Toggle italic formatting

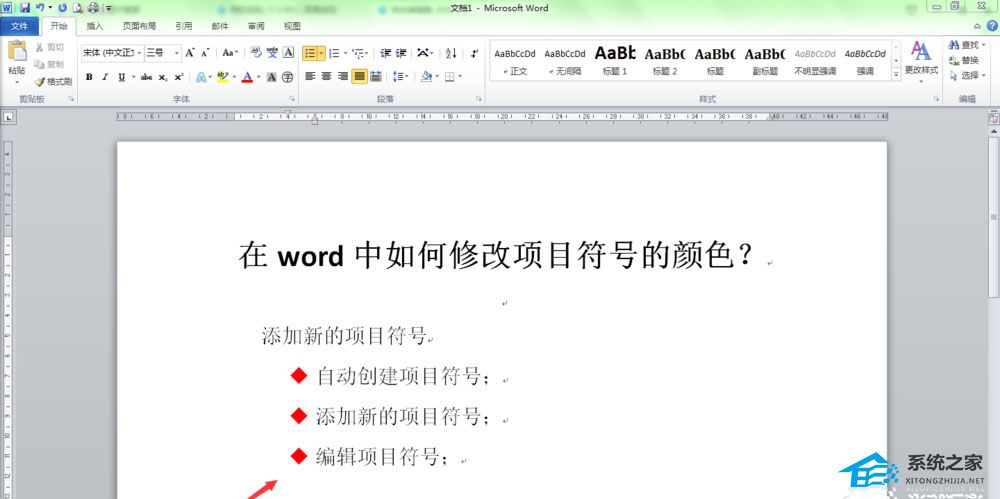(105, 77)
